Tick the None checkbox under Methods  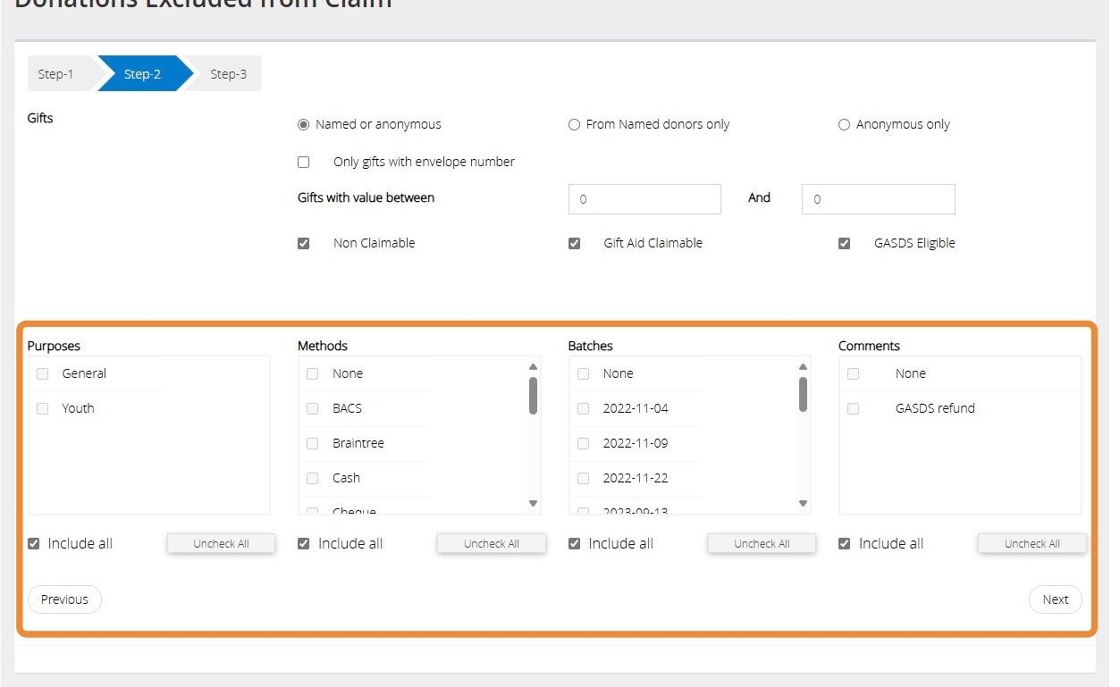(x=312, y=373)
